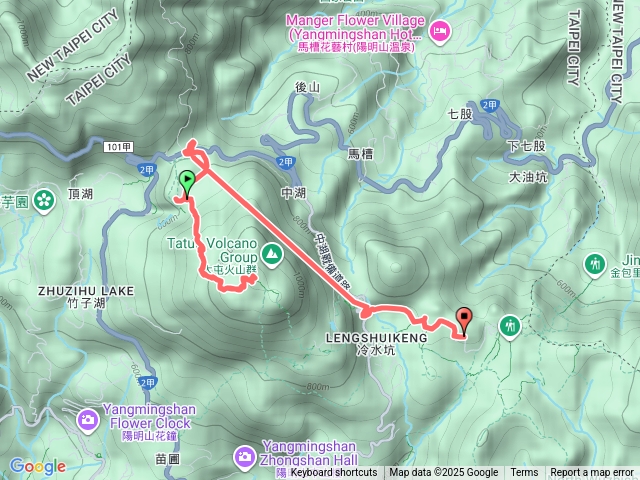640x480 pixels.
Task: Select the hiking icon beside the red marker
Action: click(509, 327)
